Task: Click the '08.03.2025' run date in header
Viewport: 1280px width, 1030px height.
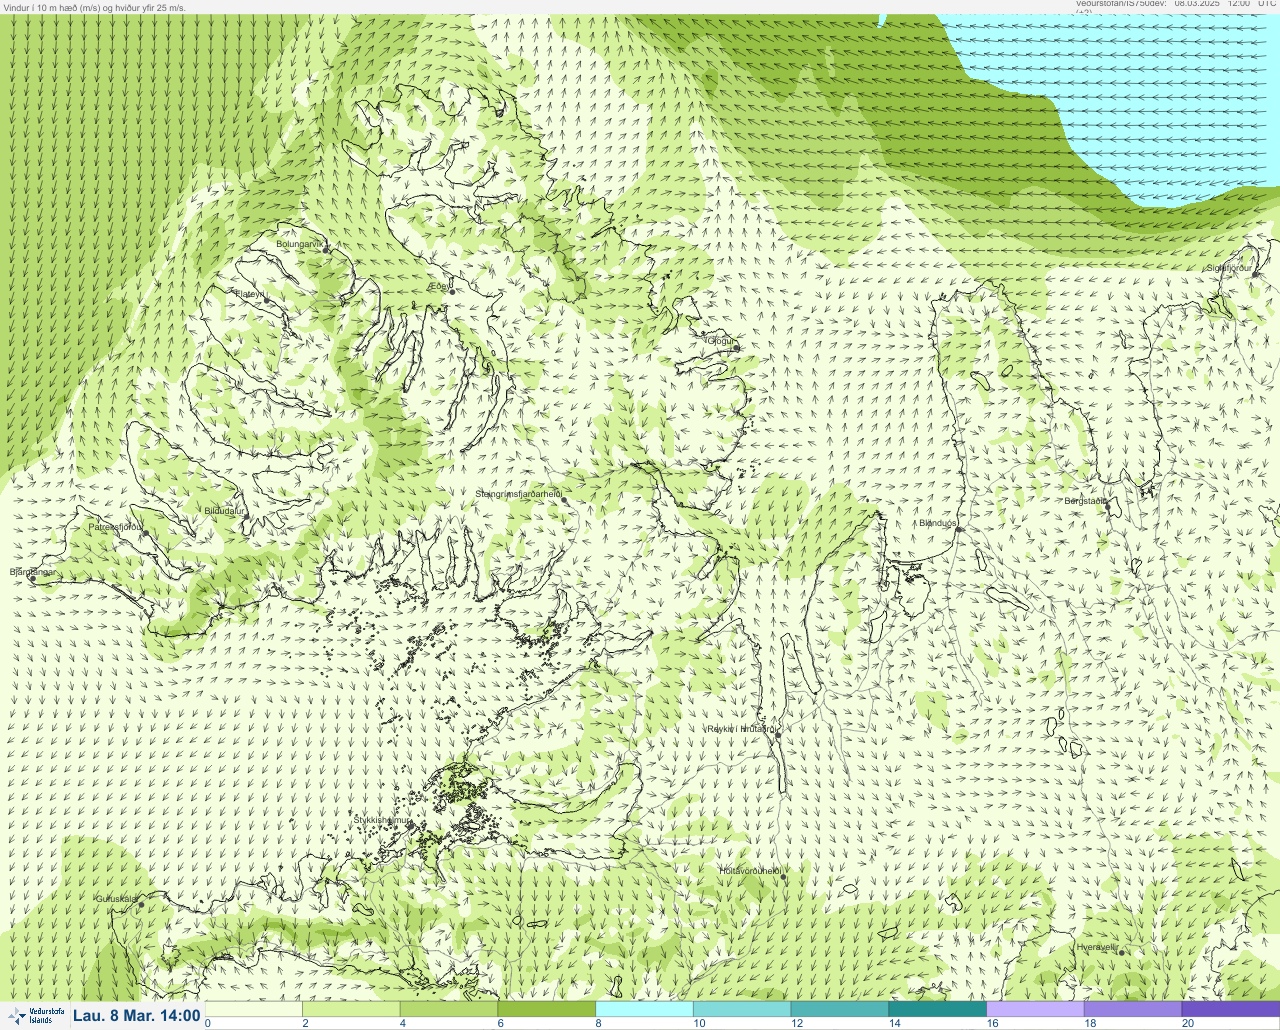Action: point(1198,4)
